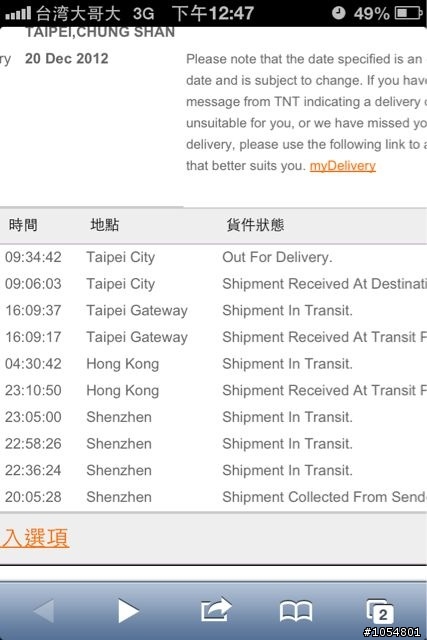This screenshot has height=640, width=427.
Task: Select the 時間 column header
Action: point(23,225)
